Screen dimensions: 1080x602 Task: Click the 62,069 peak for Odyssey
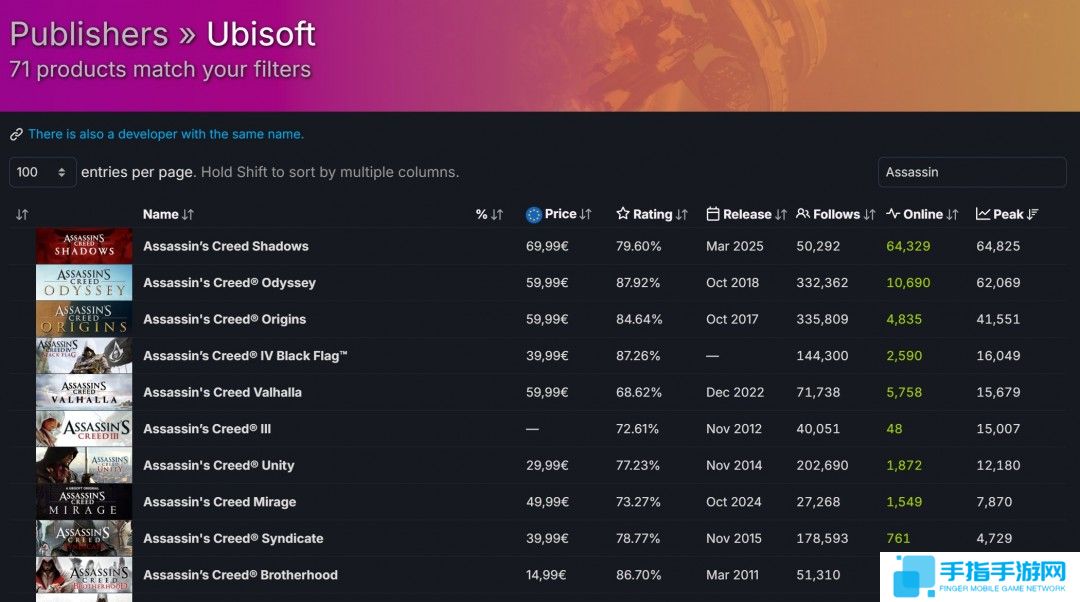(x=998, y=282)
